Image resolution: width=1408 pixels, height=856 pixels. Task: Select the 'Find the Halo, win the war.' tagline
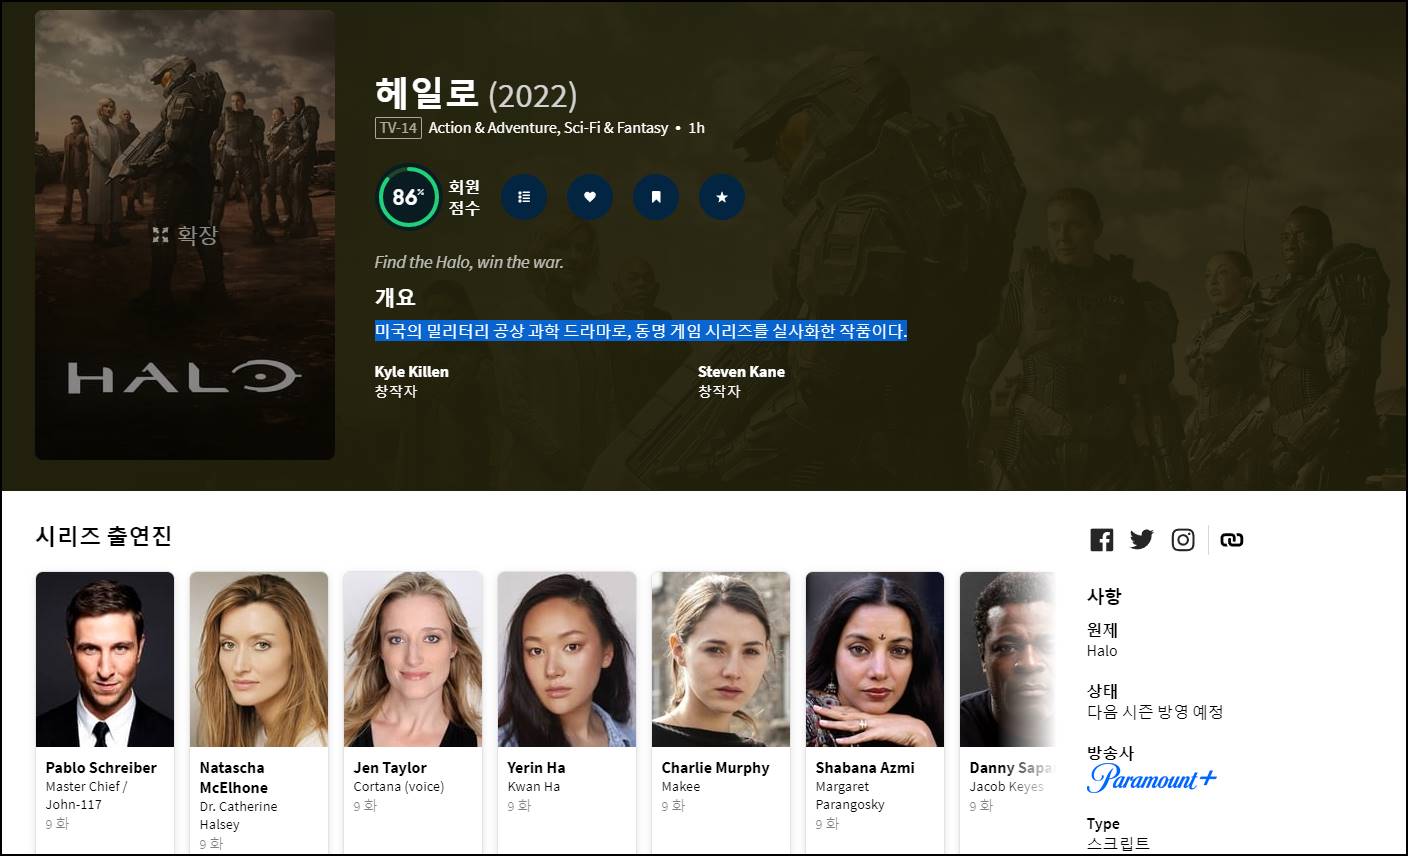[469, 262]
